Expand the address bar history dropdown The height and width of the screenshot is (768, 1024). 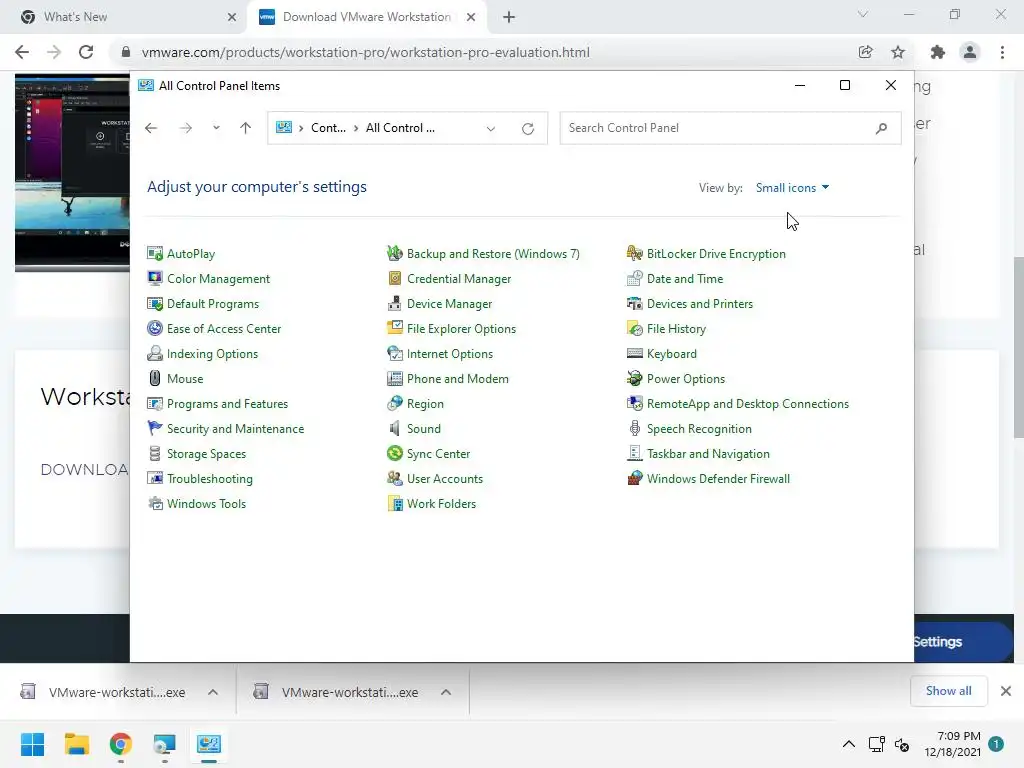[x=490, y=129]
